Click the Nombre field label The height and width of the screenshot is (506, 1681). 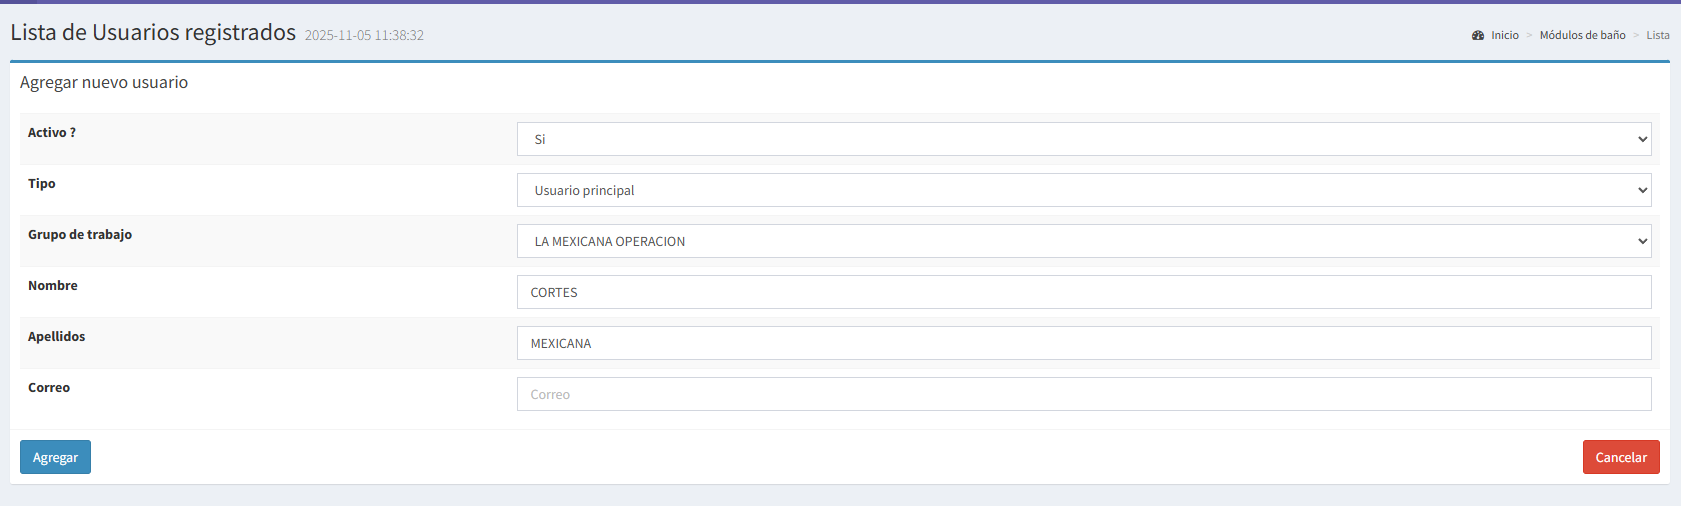click(x=53, y=285)
